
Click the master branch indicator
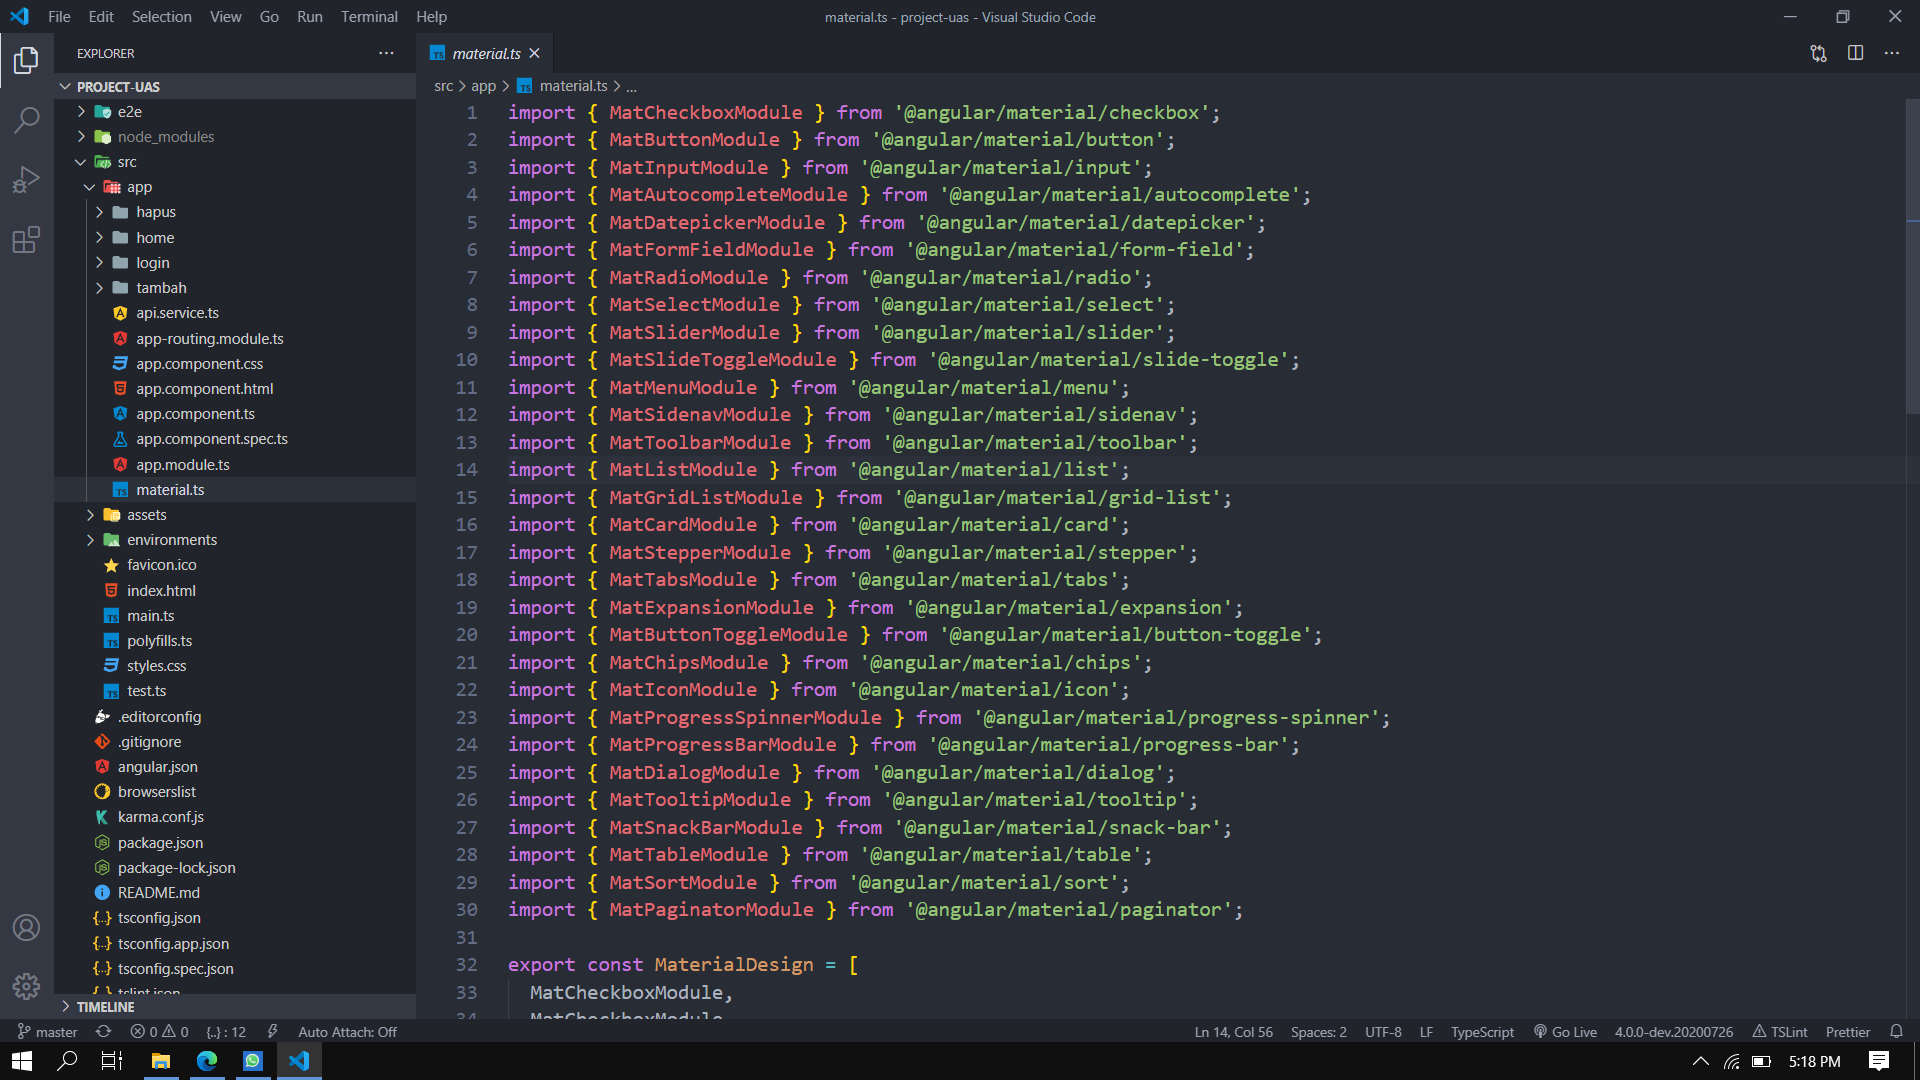click(x=47, y=1032)
